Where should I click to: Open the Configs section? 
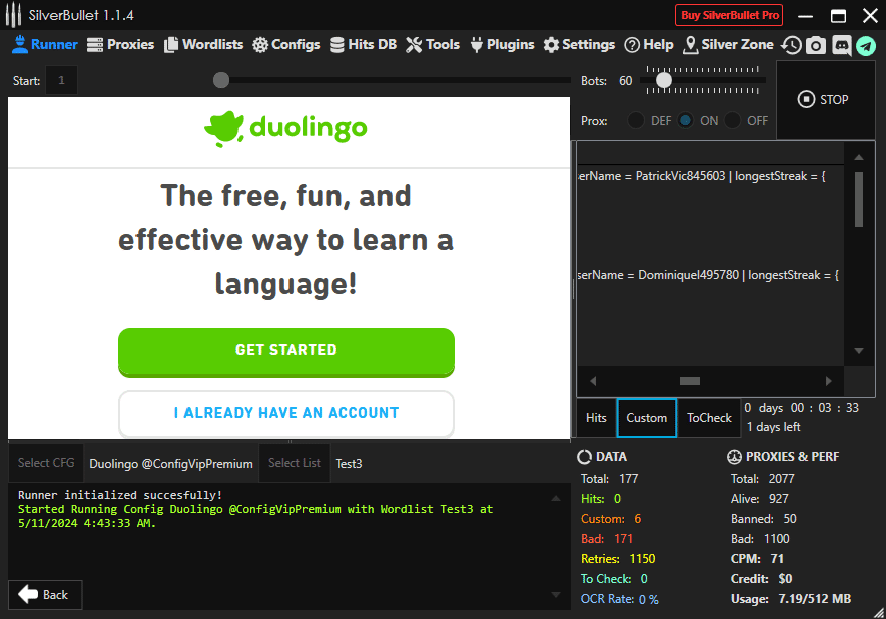tap(286, 45)
